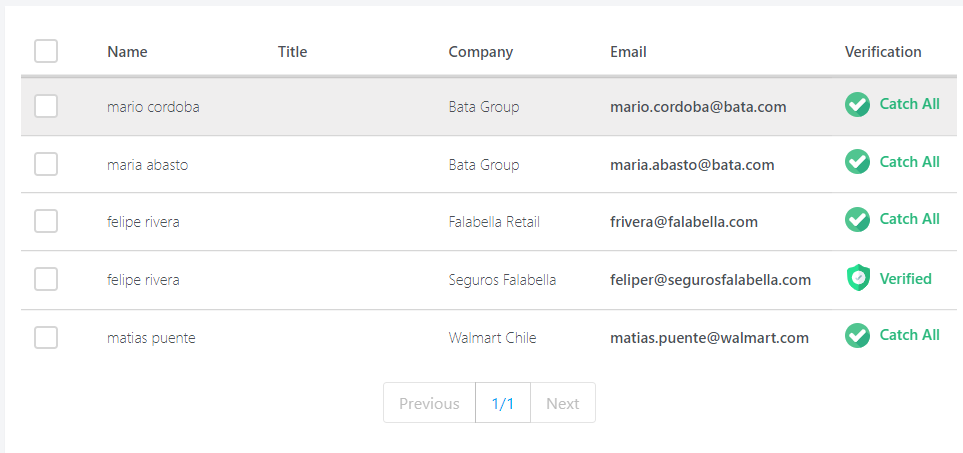The height and width of the screenshot is (453, 963).
Task: Click the Name column header
Action: (128, 52)
